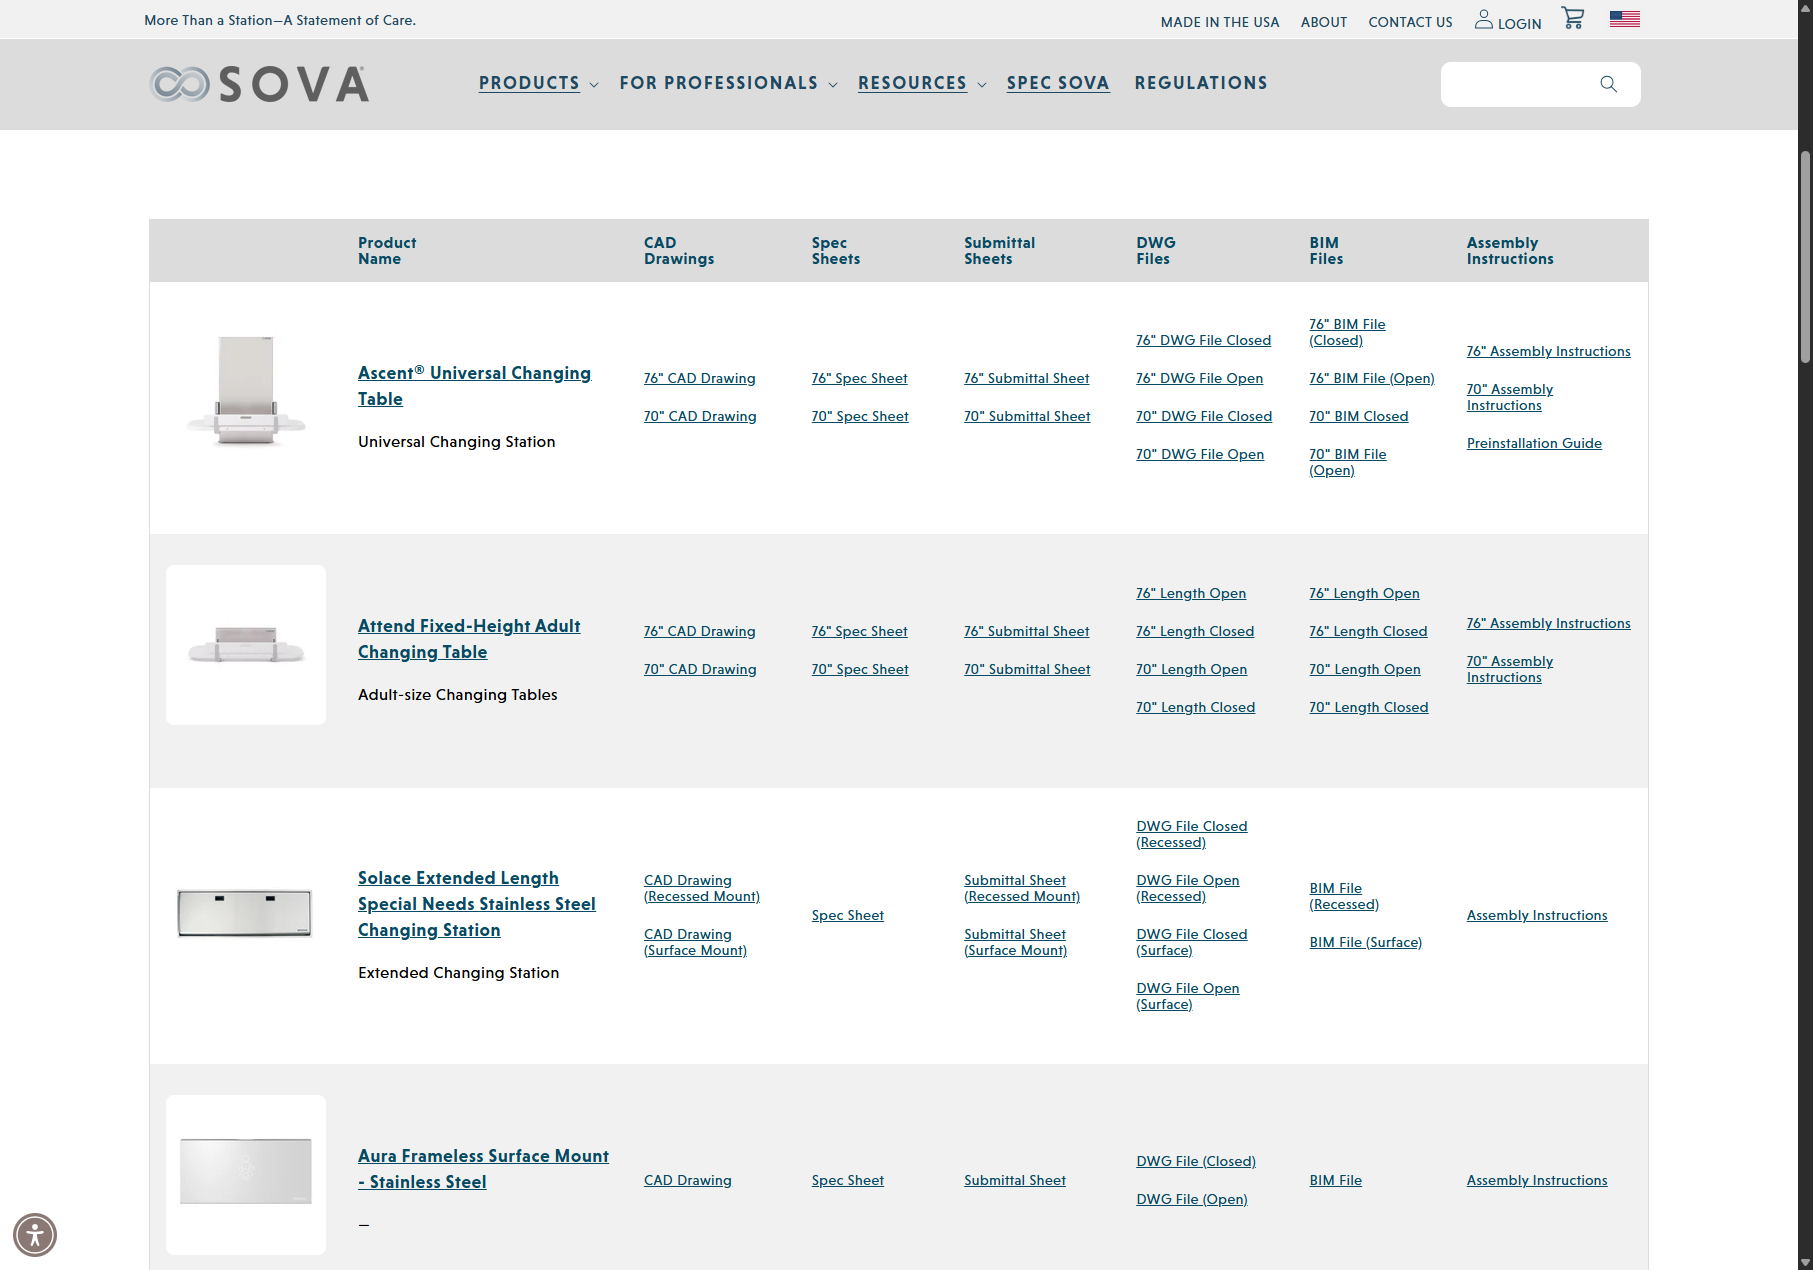
Task: Download Ascent 76" DWG File Closed
Action: tap(1204, 340)
